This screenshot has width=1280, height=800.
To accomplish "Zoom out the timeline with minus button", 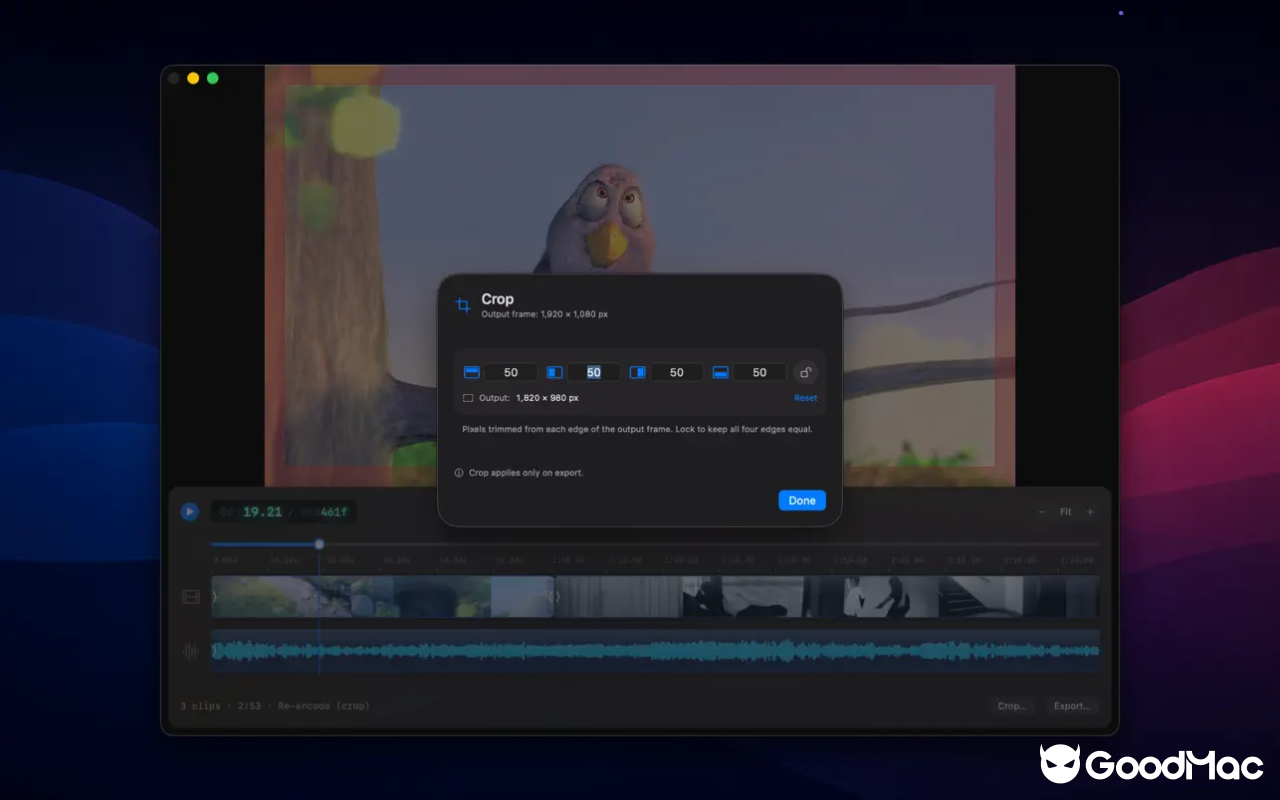I will (x=1042, y=512).
